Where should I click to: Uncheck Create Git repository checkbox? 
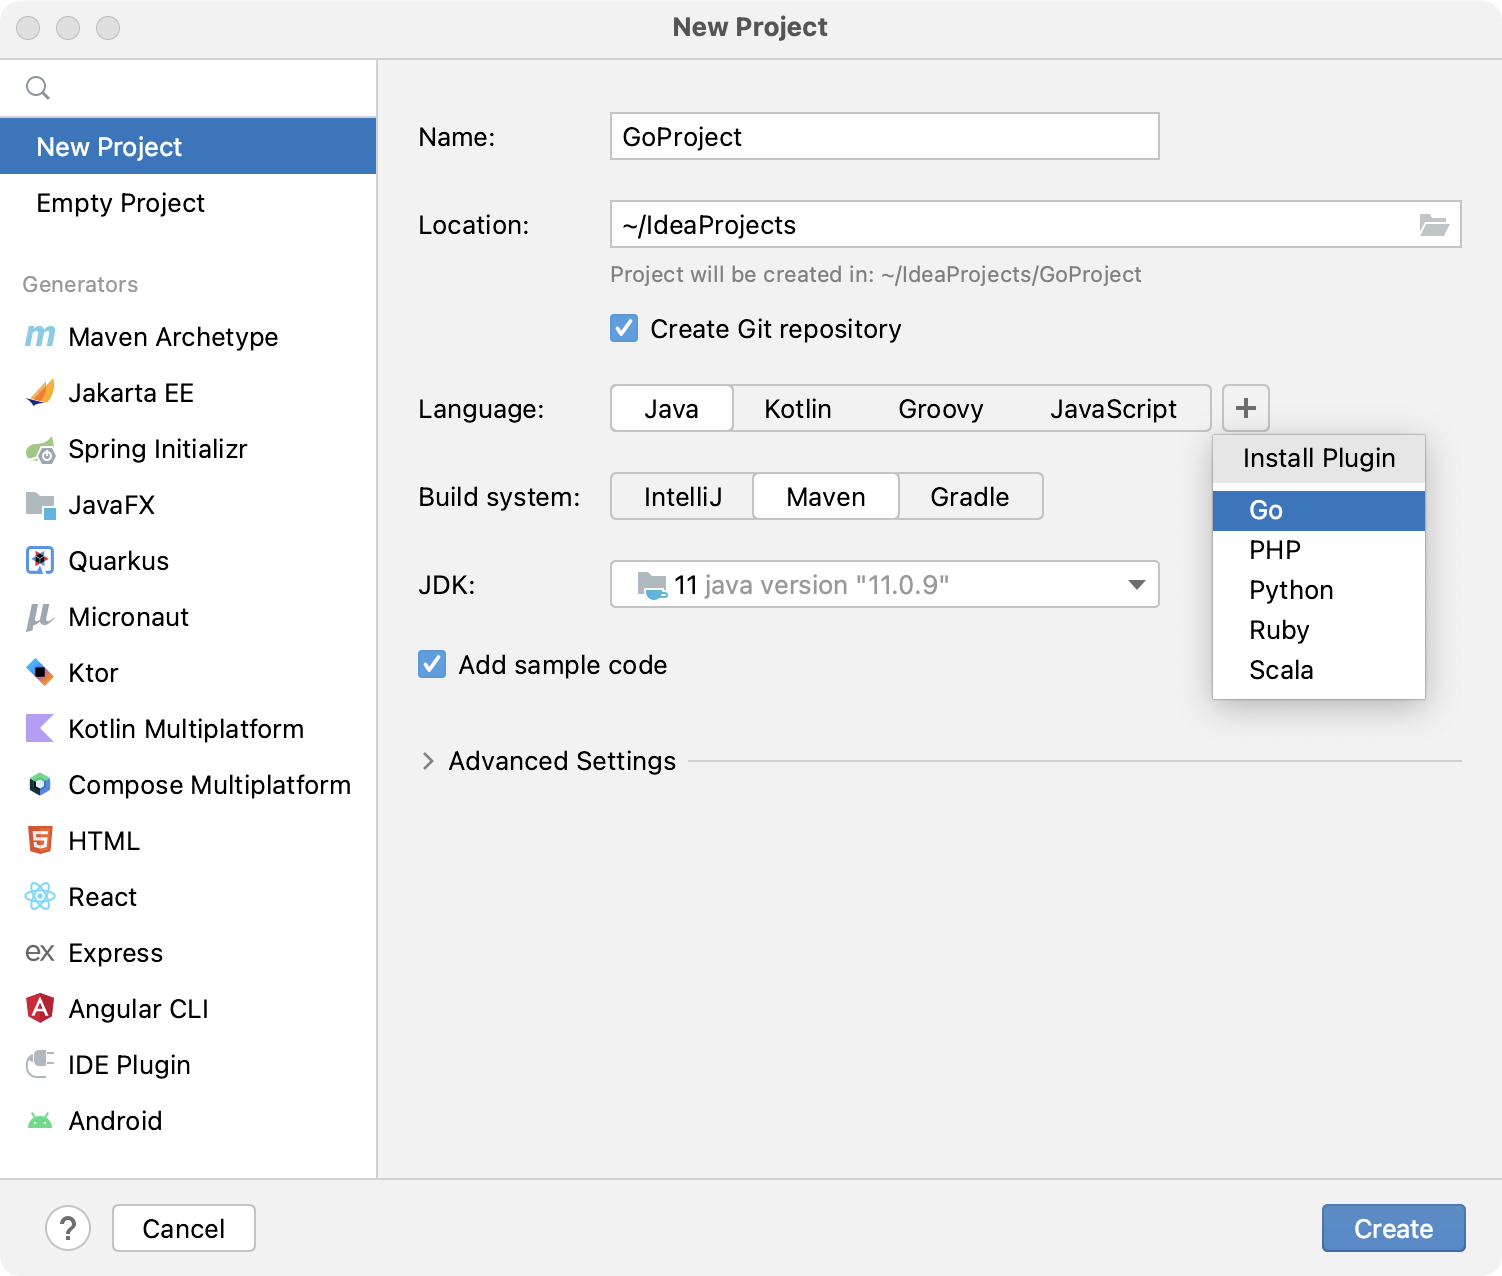coord(624,329)
